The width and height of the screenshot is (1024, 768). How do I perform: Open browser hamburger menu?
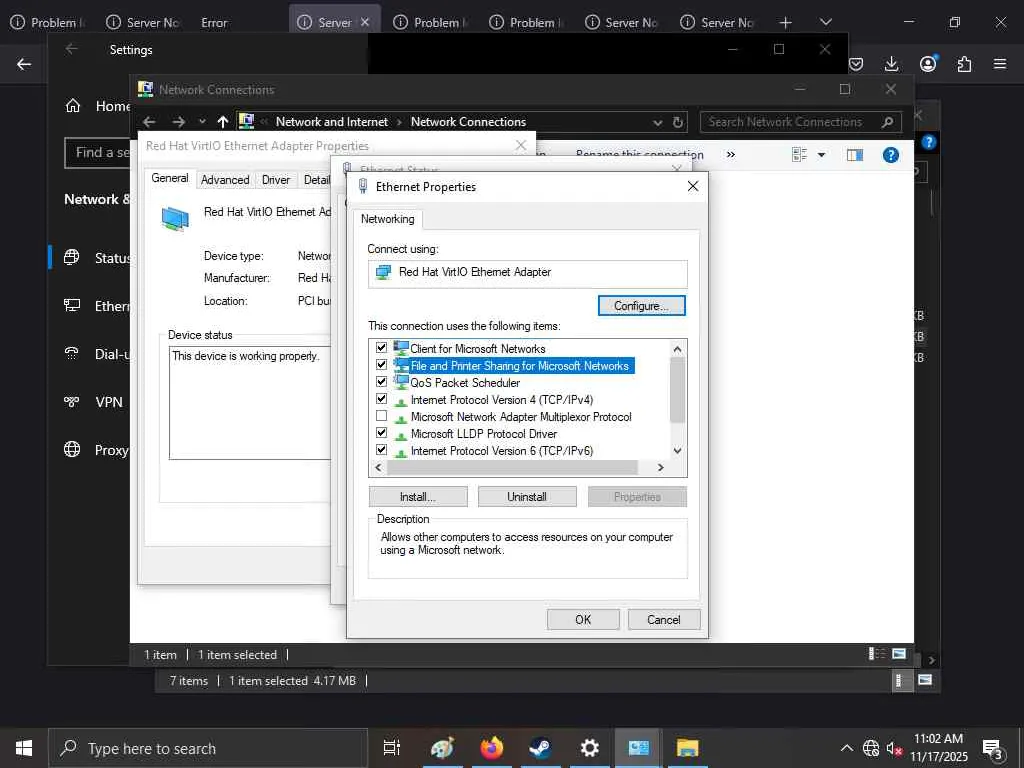pyautogui.click(x=1000, y=64)
